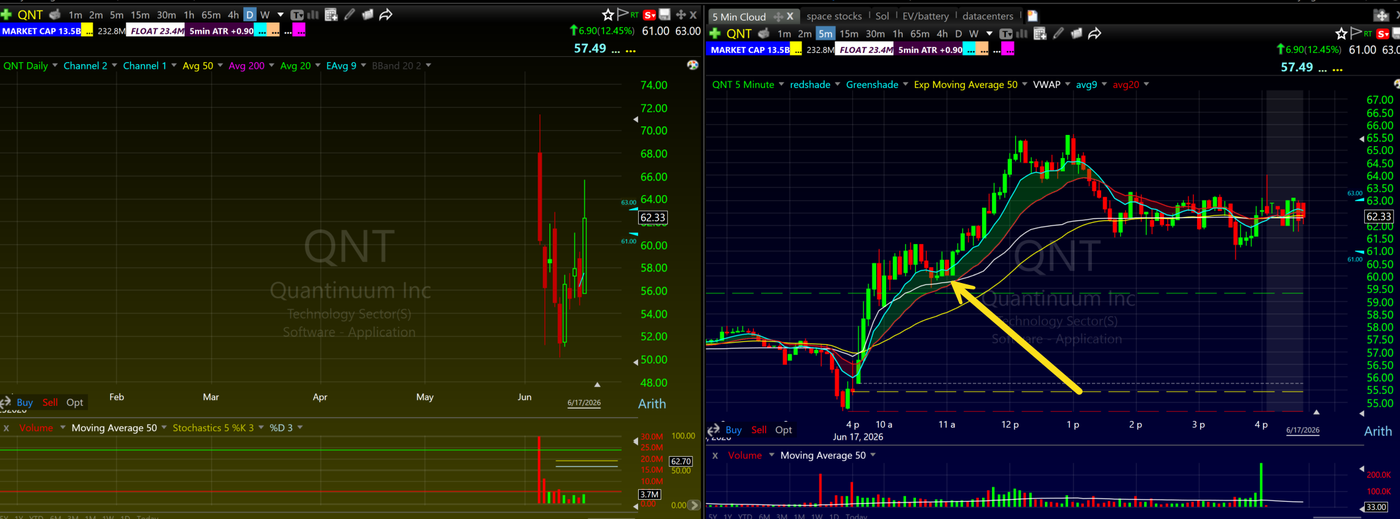Click Arith scale toggle on the left chart

651,404
